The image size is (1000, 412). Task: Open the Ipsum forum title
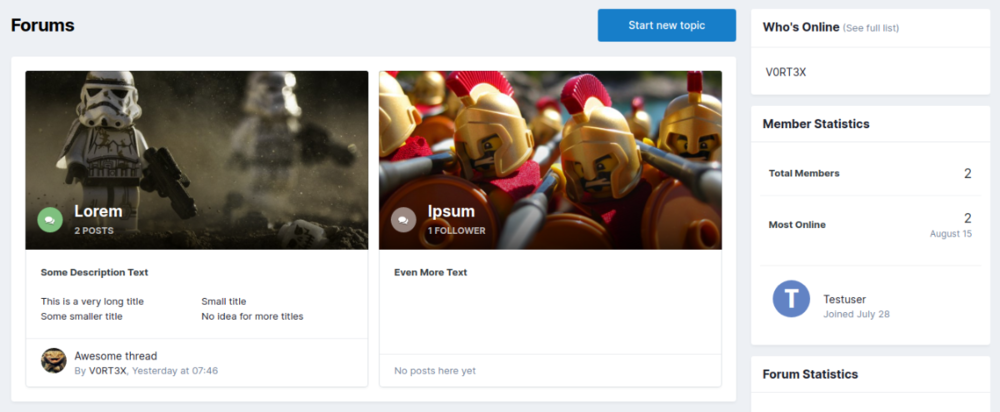(451, 211)
